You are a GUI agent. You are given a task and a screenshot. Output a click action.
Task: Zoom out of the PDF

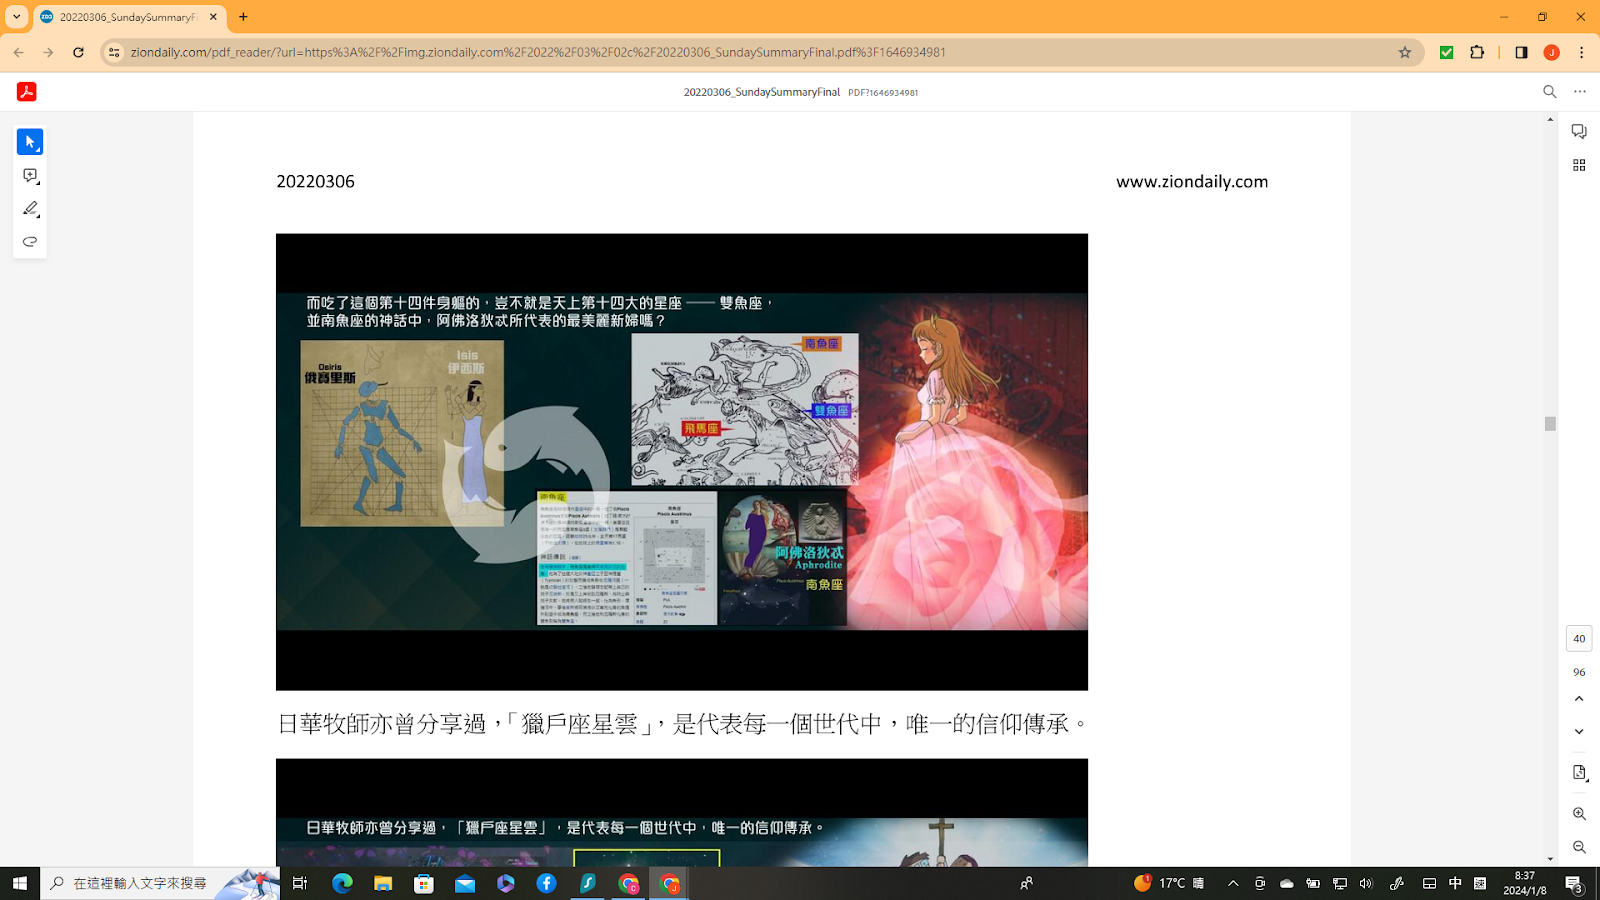coord(1579,847)
